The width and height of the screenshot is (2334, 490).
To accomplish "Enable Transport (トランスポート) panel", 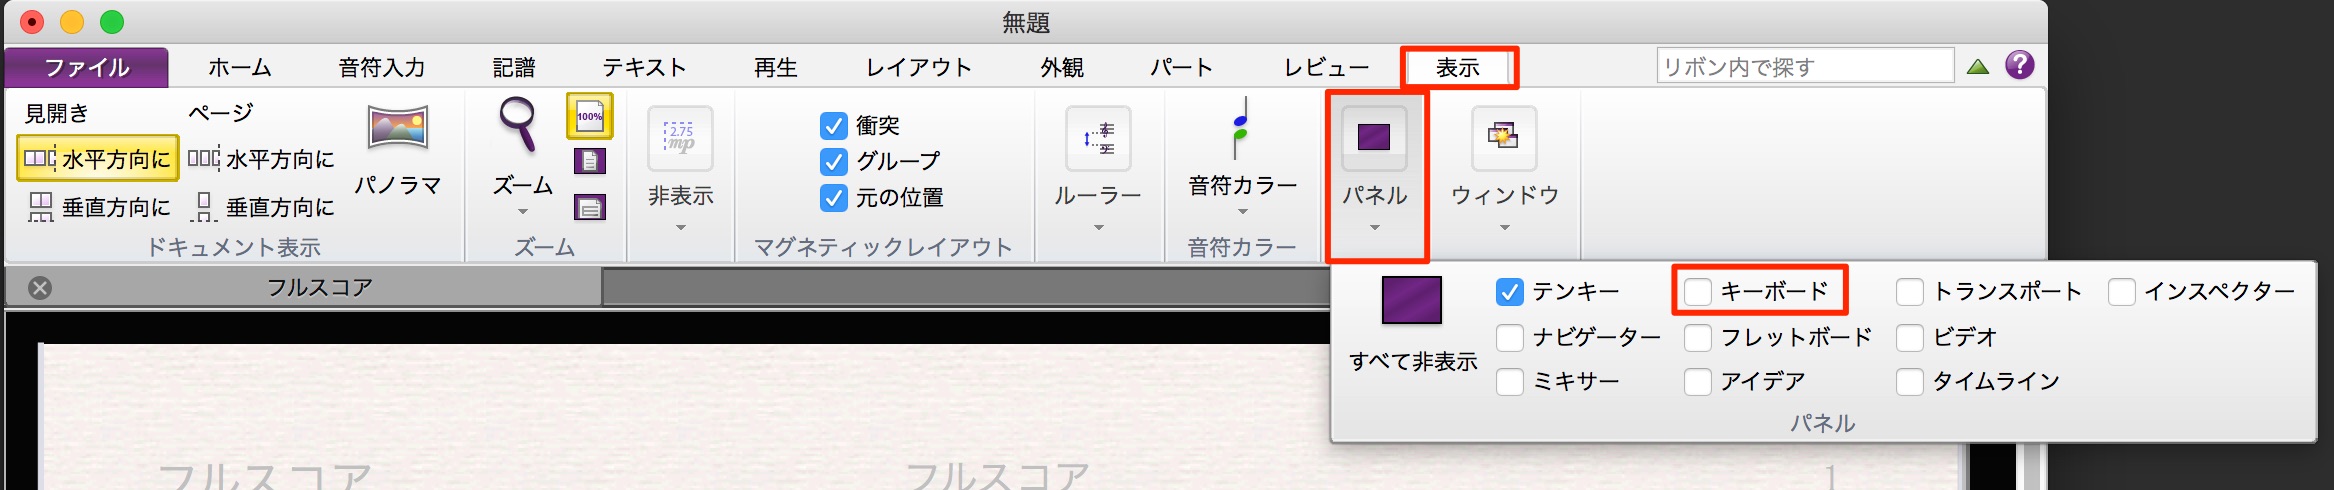I will tap(1910, 291).
